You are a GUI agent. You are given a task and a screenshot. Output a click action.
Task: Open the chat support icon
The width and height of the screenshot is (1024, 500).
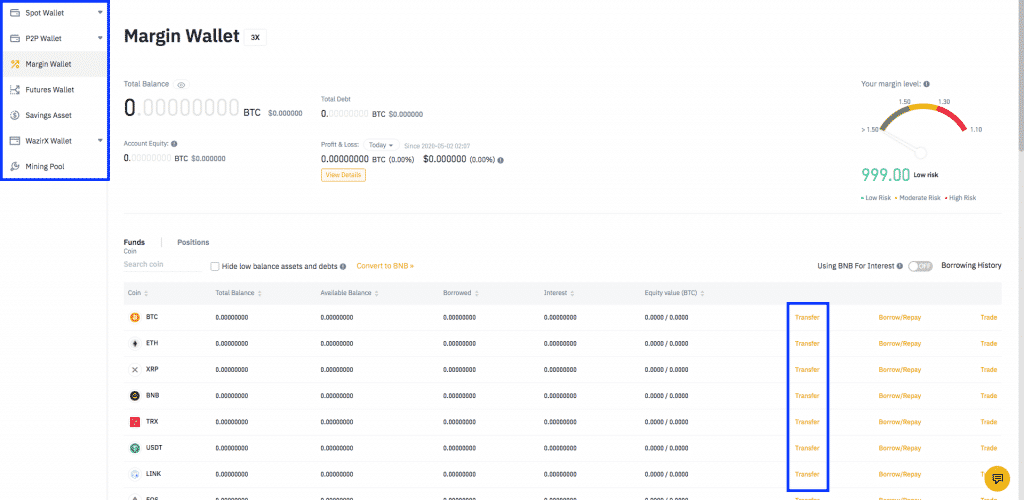[997, 478]
